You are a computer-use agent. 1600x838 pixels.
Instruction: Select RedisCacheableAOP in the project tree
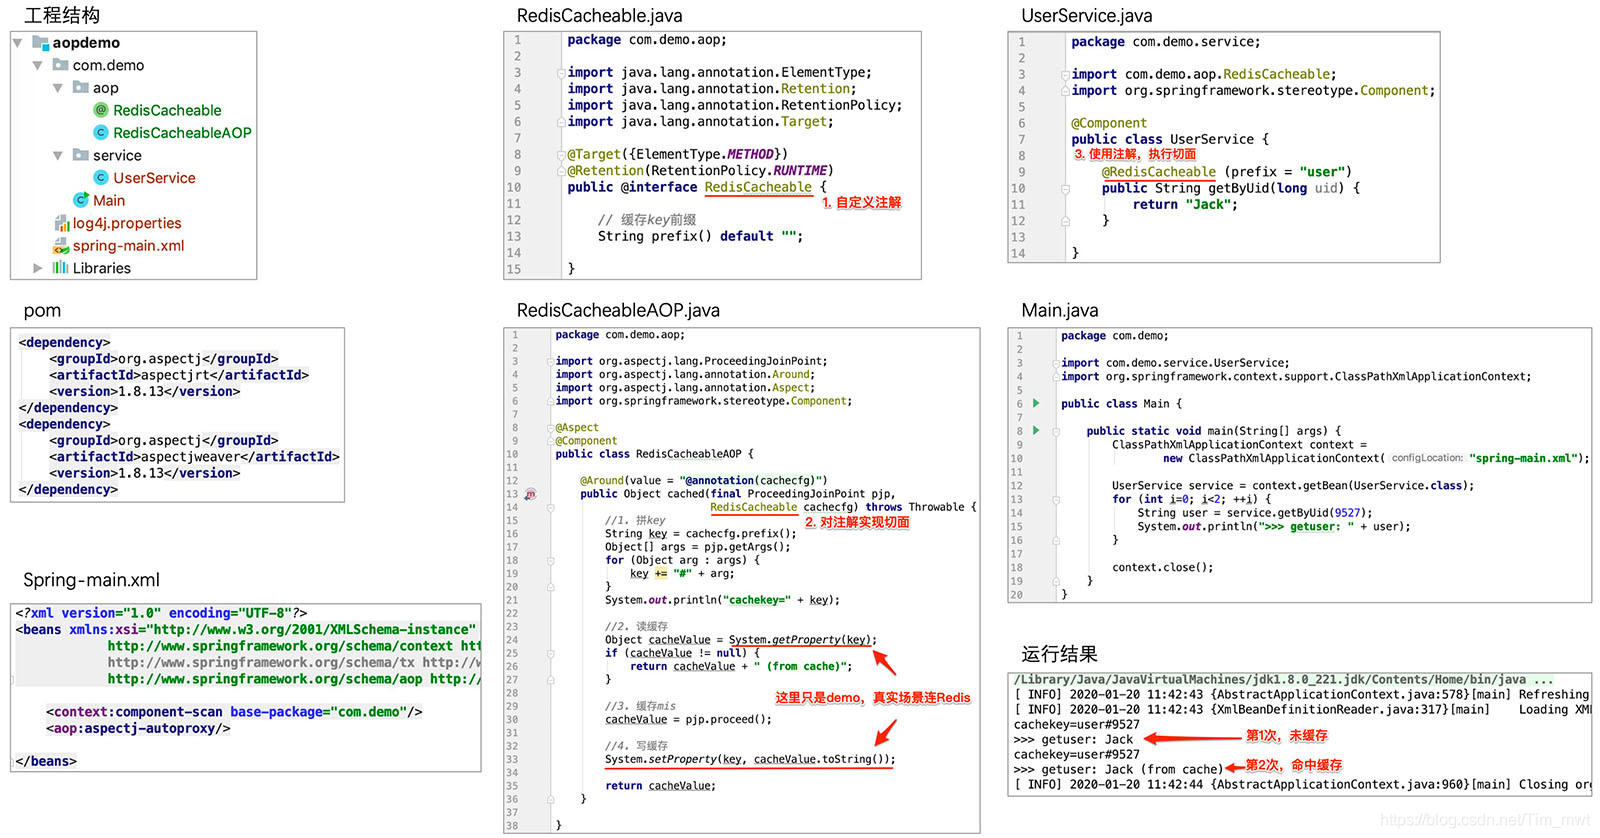(182, 132)
